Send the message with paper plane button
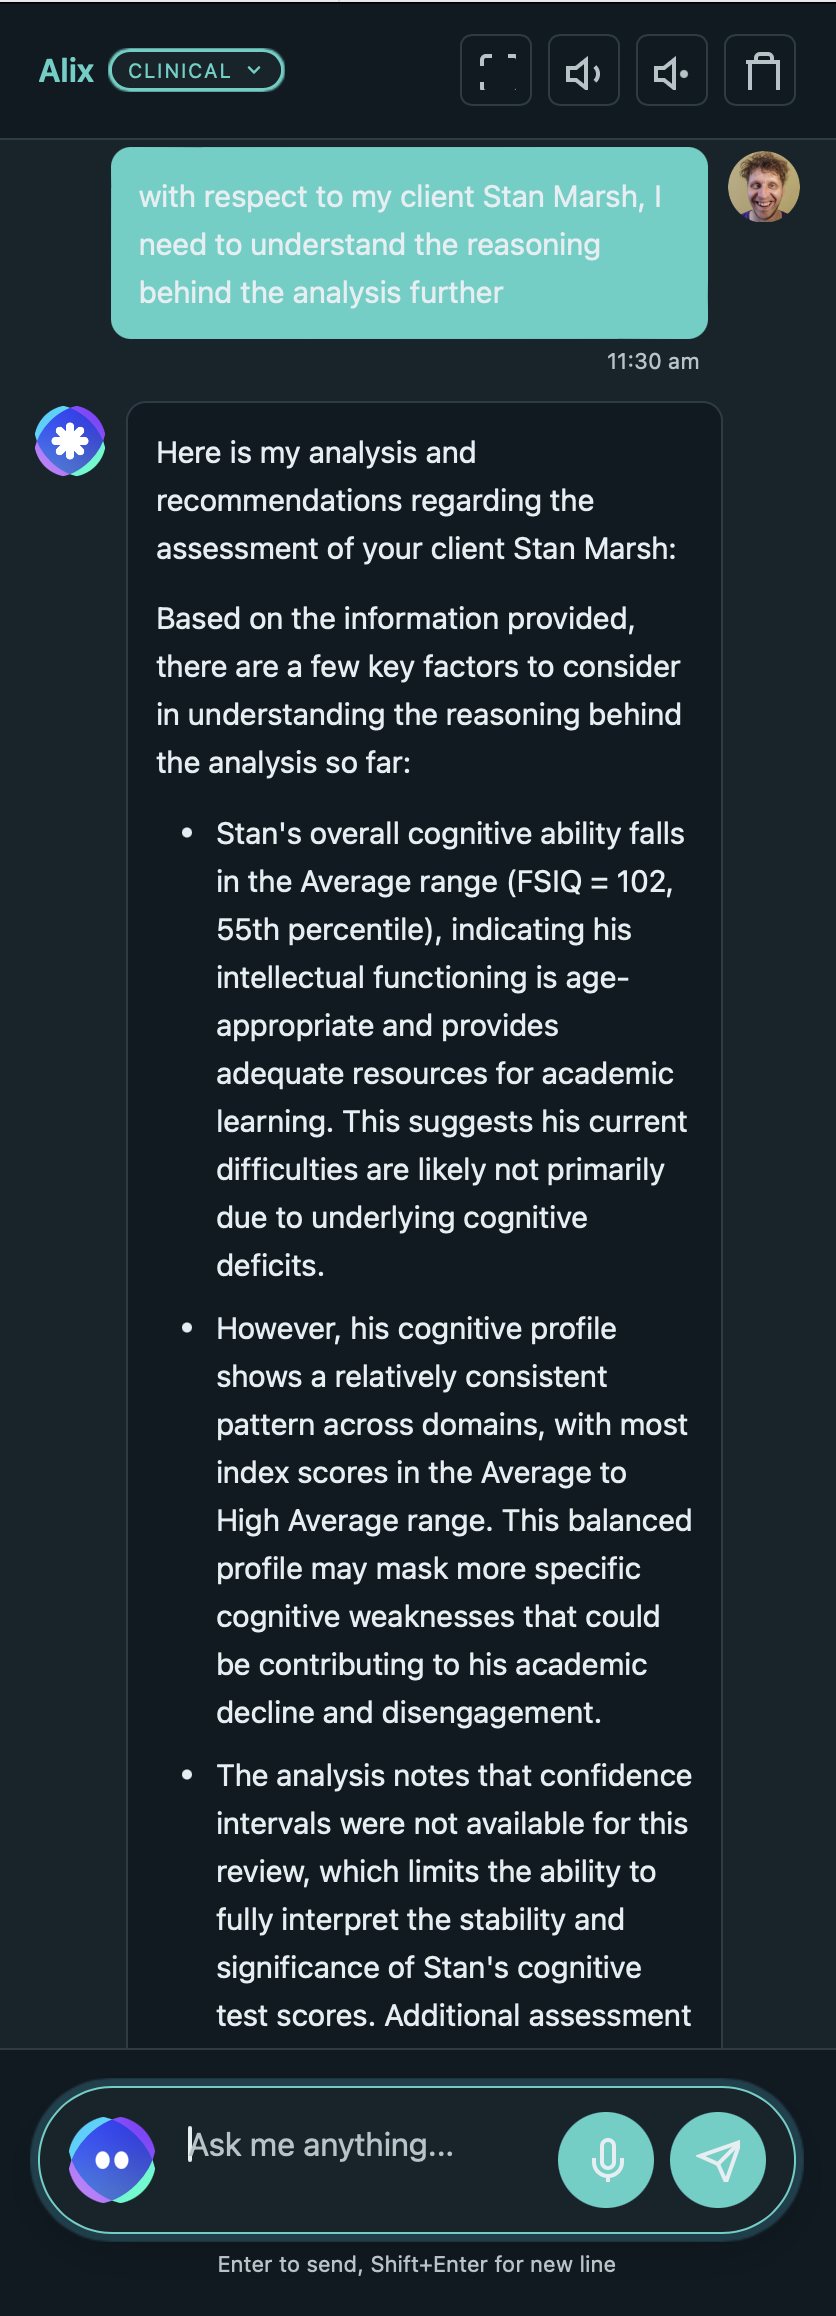Image resolution: width=836 pixels, height=2316 pixels. [x=718, y=2160]
